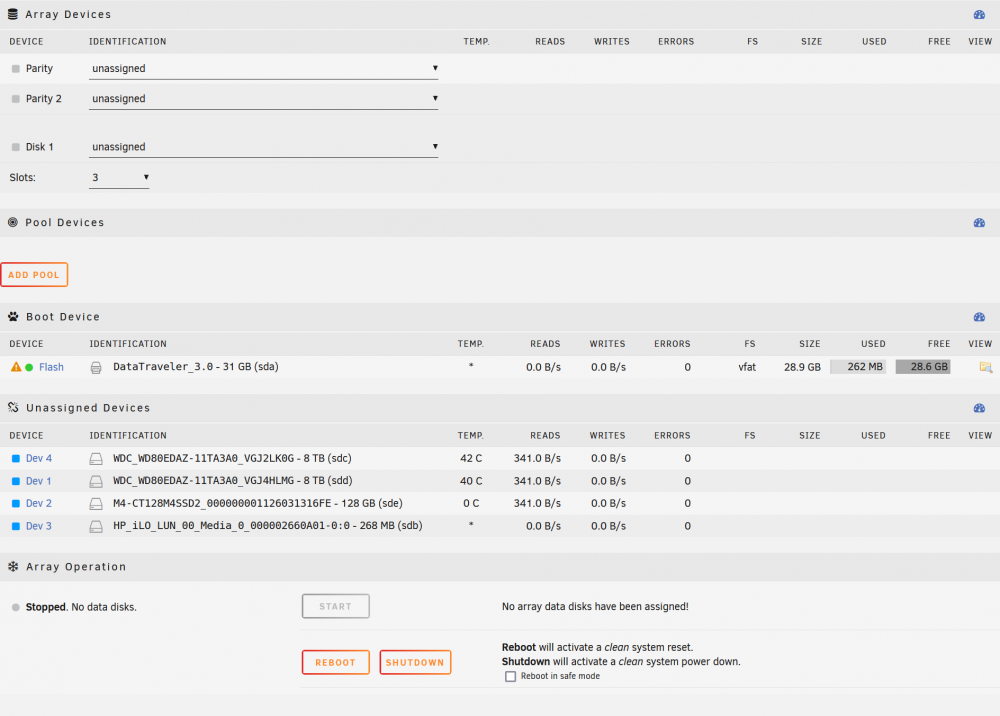
Task: Click the vfat filesystem value
Action: (747, 367)
